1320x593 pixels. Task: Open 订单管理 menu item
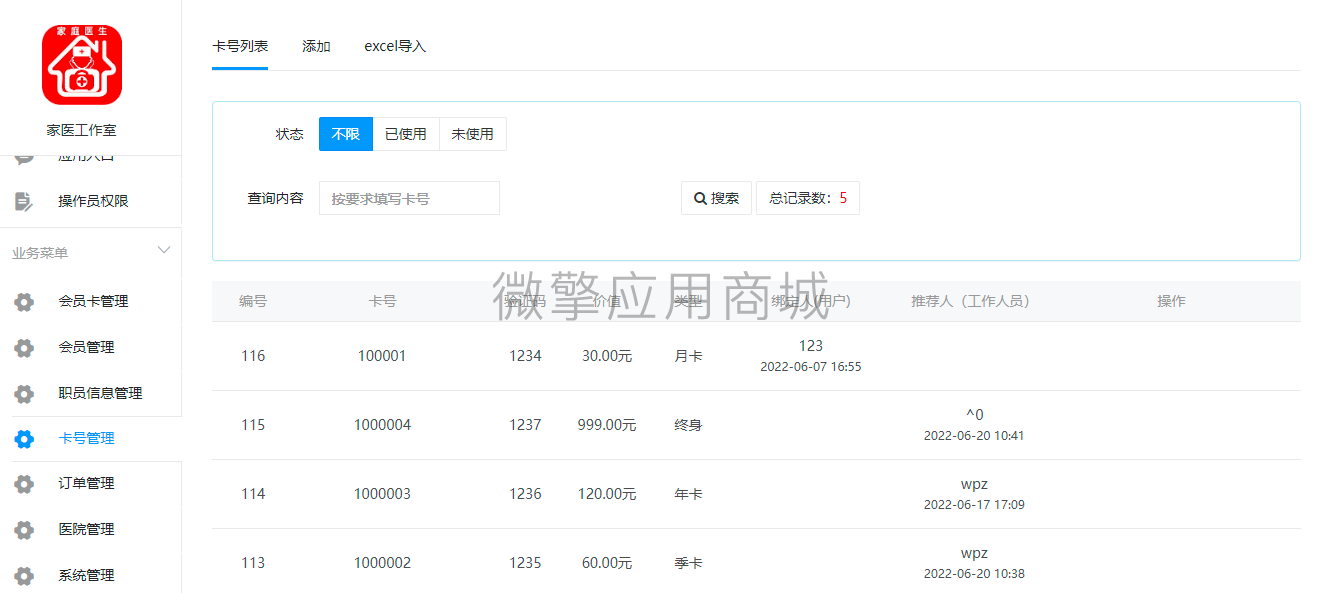[x=86, y=483]
